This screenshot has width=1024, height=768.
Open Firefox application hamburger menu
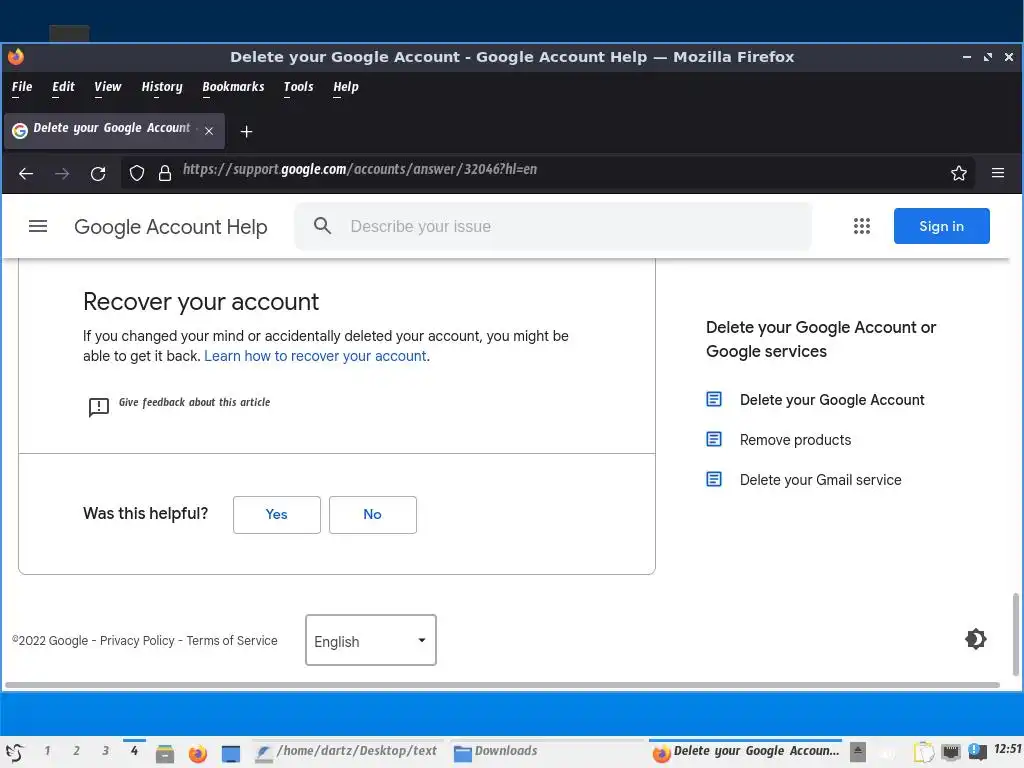(x=997, y=173)
